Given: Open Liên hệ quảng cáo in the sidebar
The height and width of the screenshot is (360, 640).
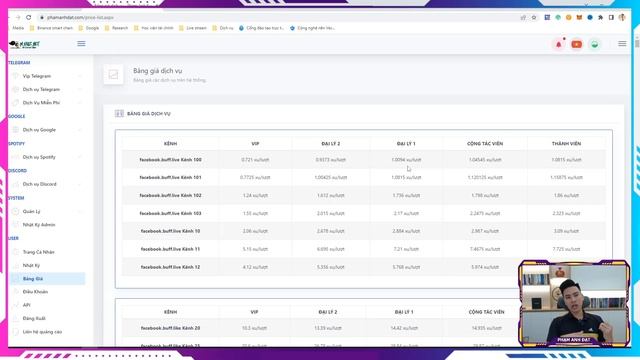Looking at the screenshot, I should (x=47, y=332).
